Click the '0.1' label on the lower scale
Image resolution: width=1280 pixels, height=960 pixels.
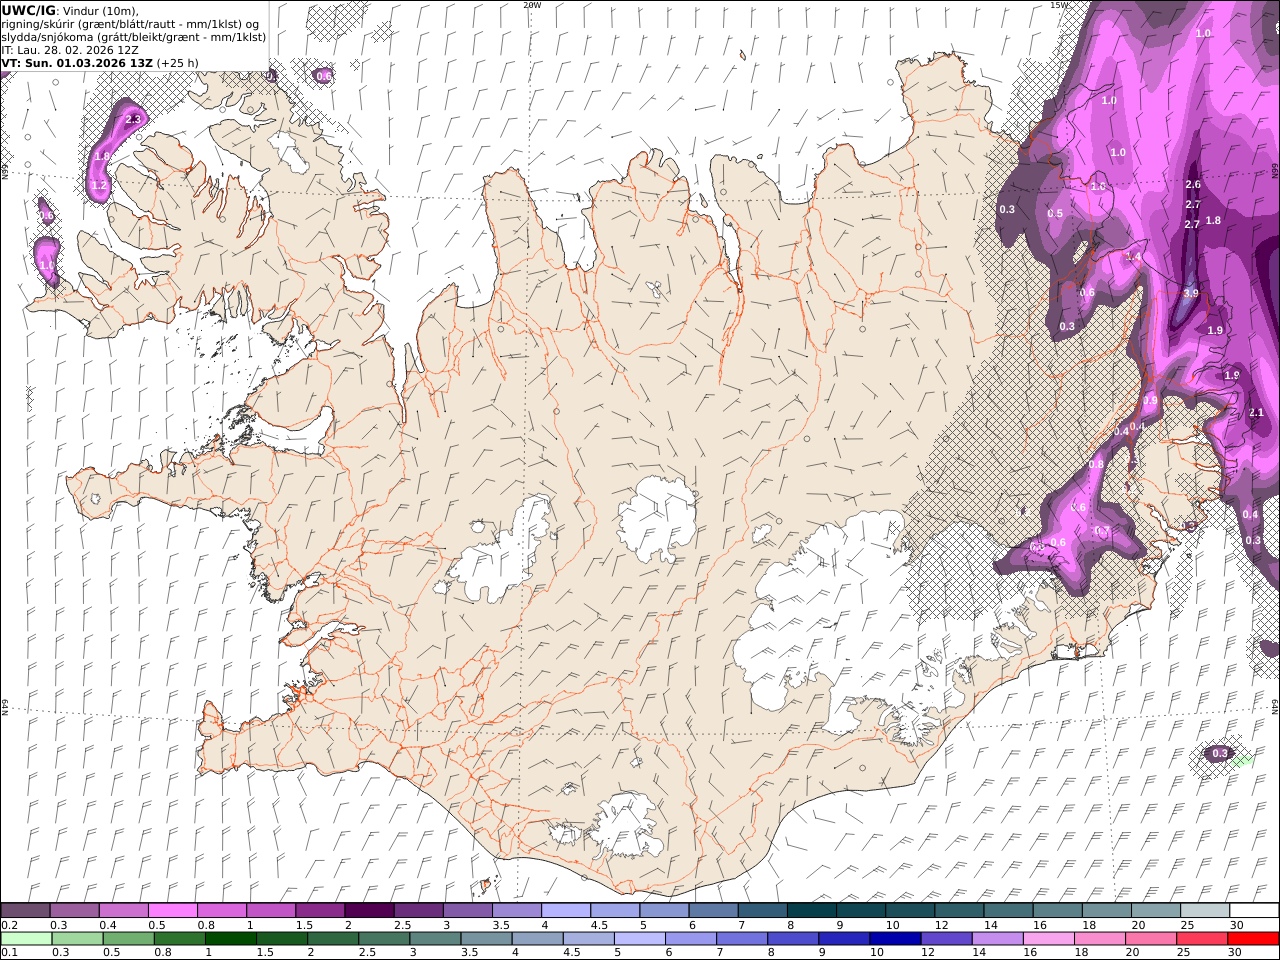[9, 952]
